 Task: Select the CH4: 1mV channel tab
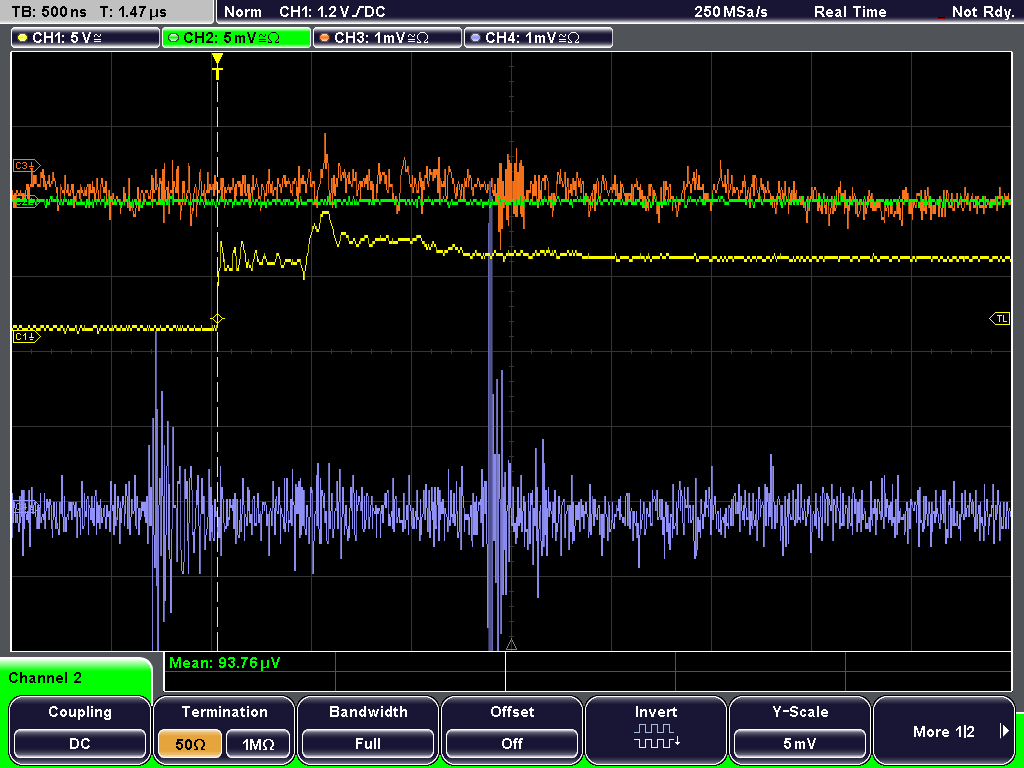pyautogui.click(x=538, y=38)
